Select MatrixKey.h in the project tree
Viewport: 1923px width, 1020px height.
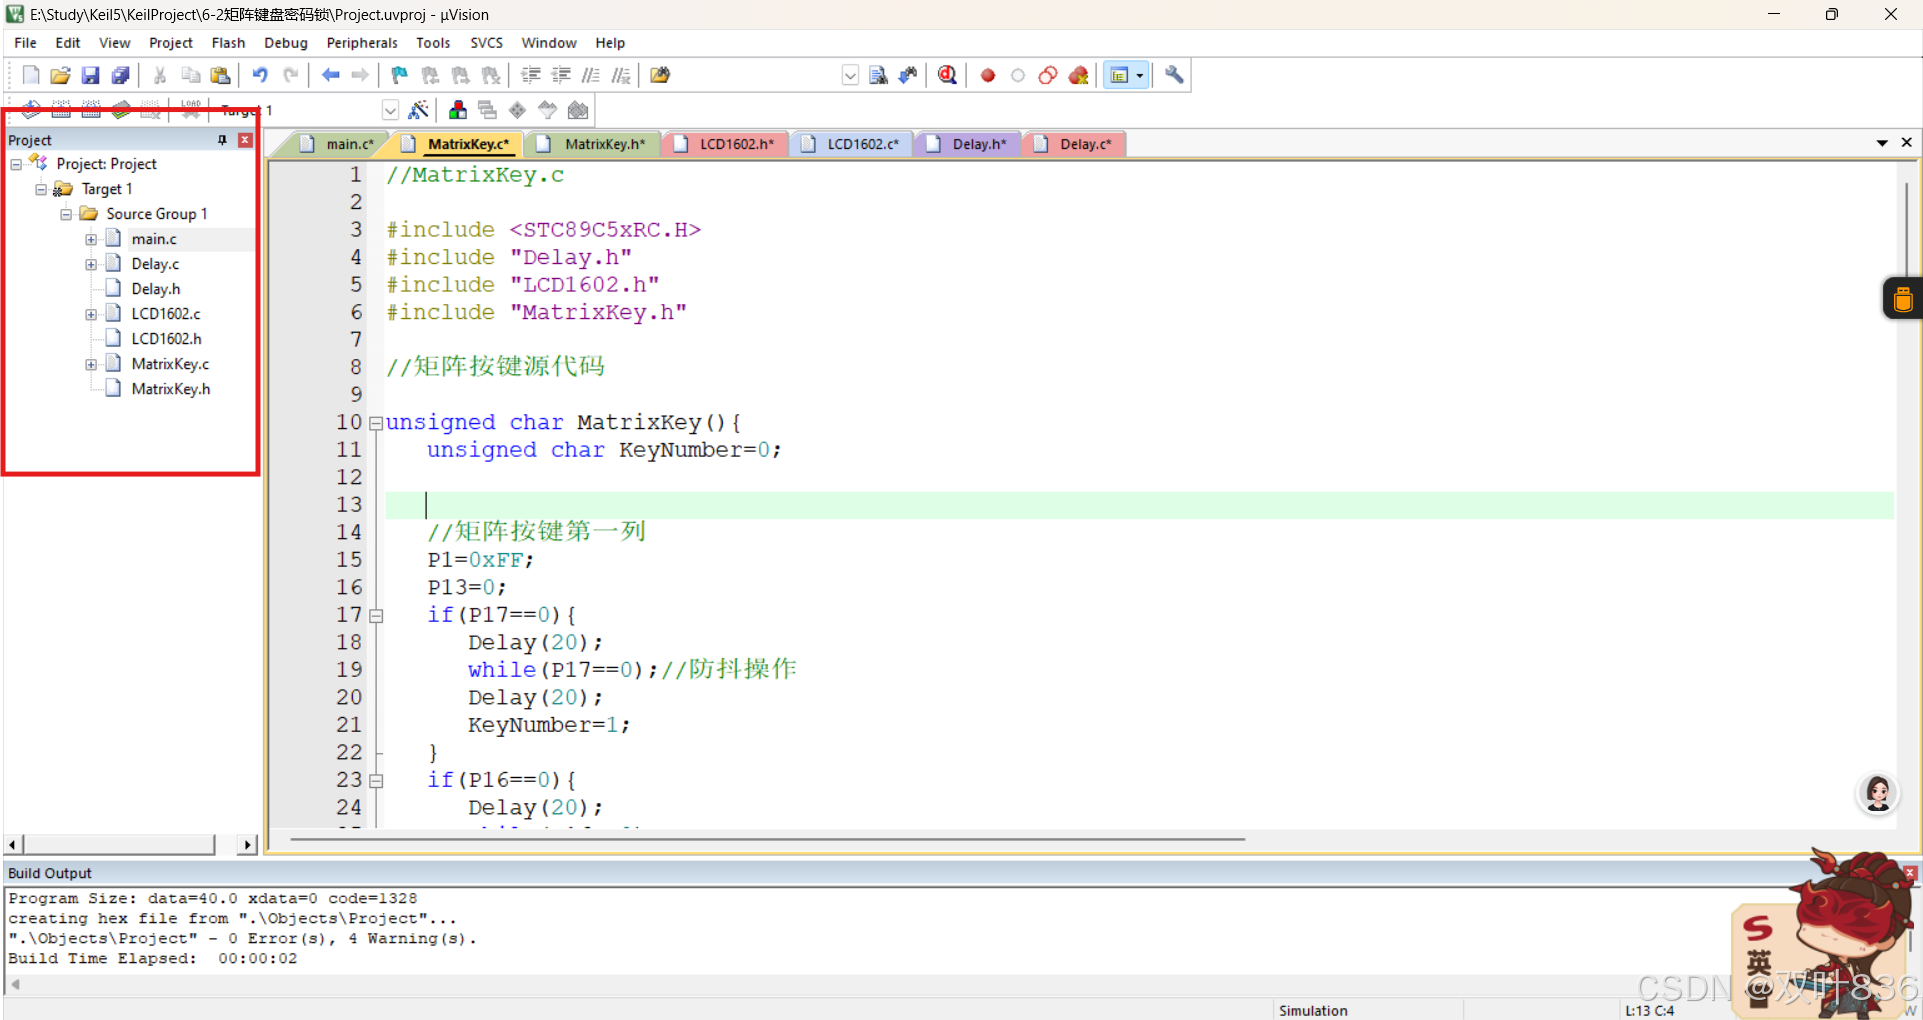171,389
